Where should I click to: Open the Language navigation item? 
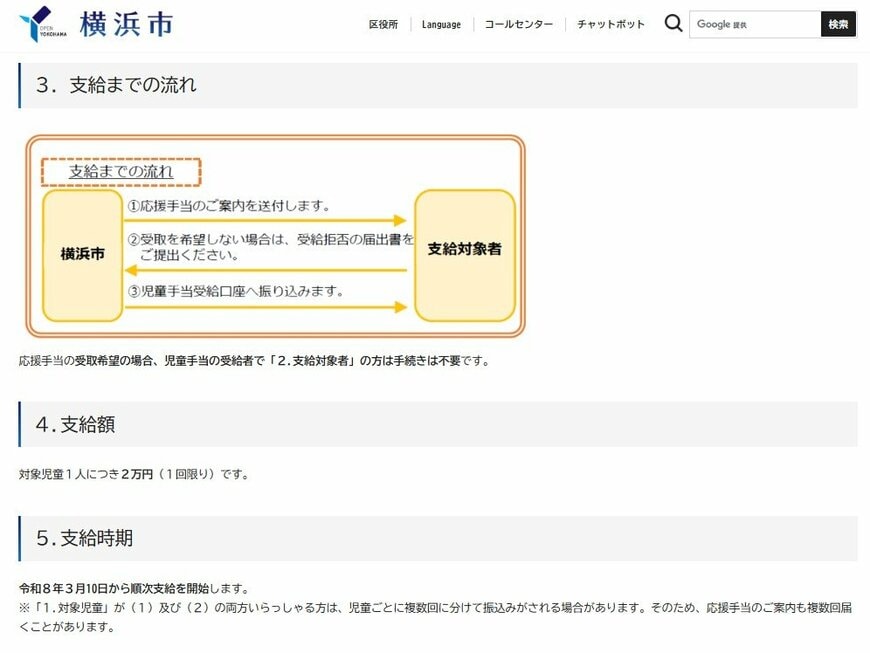pos(441,23)
